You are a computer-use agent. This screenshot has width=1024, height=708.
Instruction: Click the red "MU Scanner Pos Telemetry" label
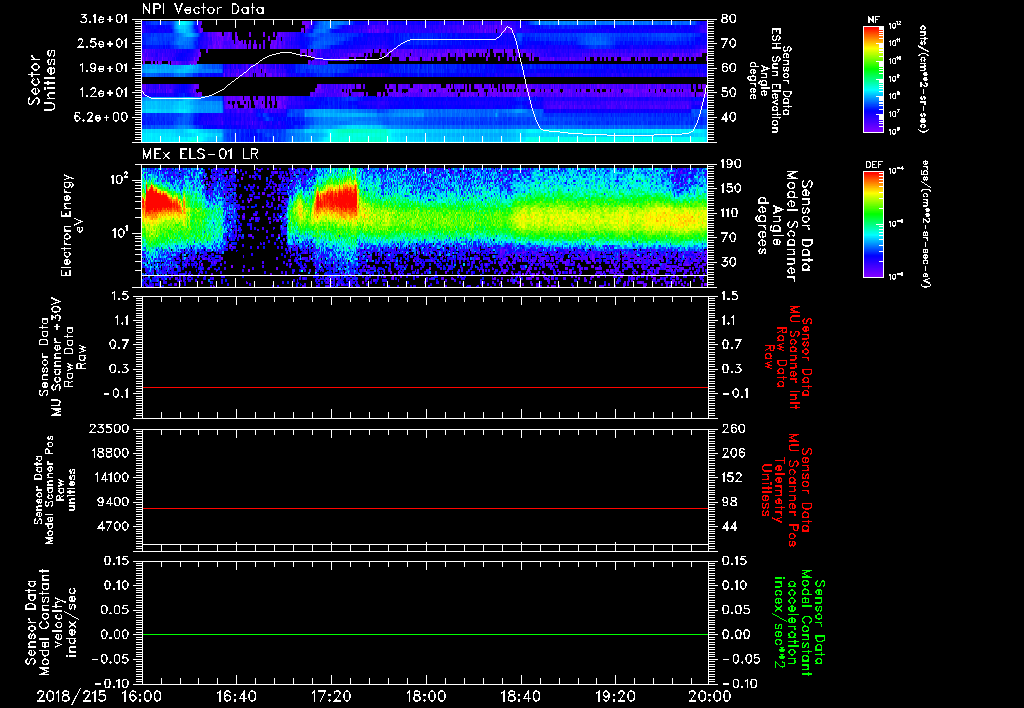(x=786, y=490)
